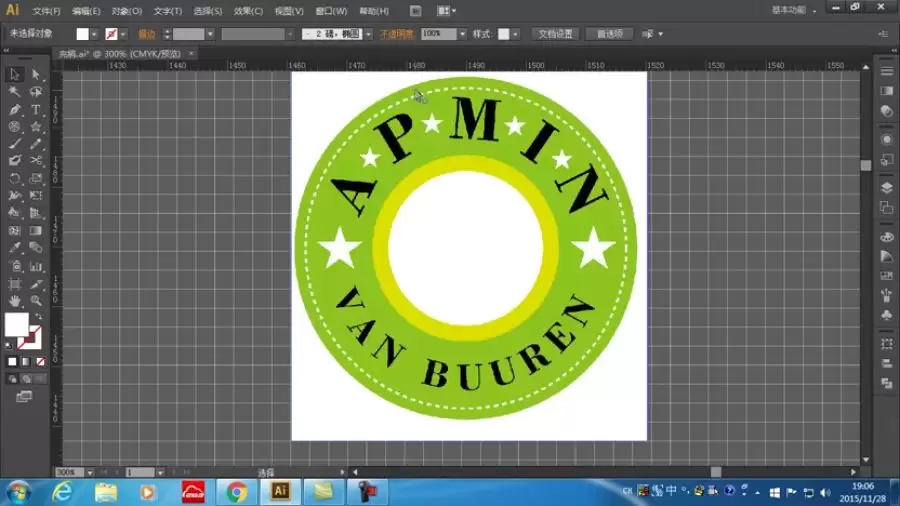The height and width of the screenshot is (506, 900).
Task: Open Chrome from the Windows taskbar
Action: pyautogui.click(x=236, y=492)
